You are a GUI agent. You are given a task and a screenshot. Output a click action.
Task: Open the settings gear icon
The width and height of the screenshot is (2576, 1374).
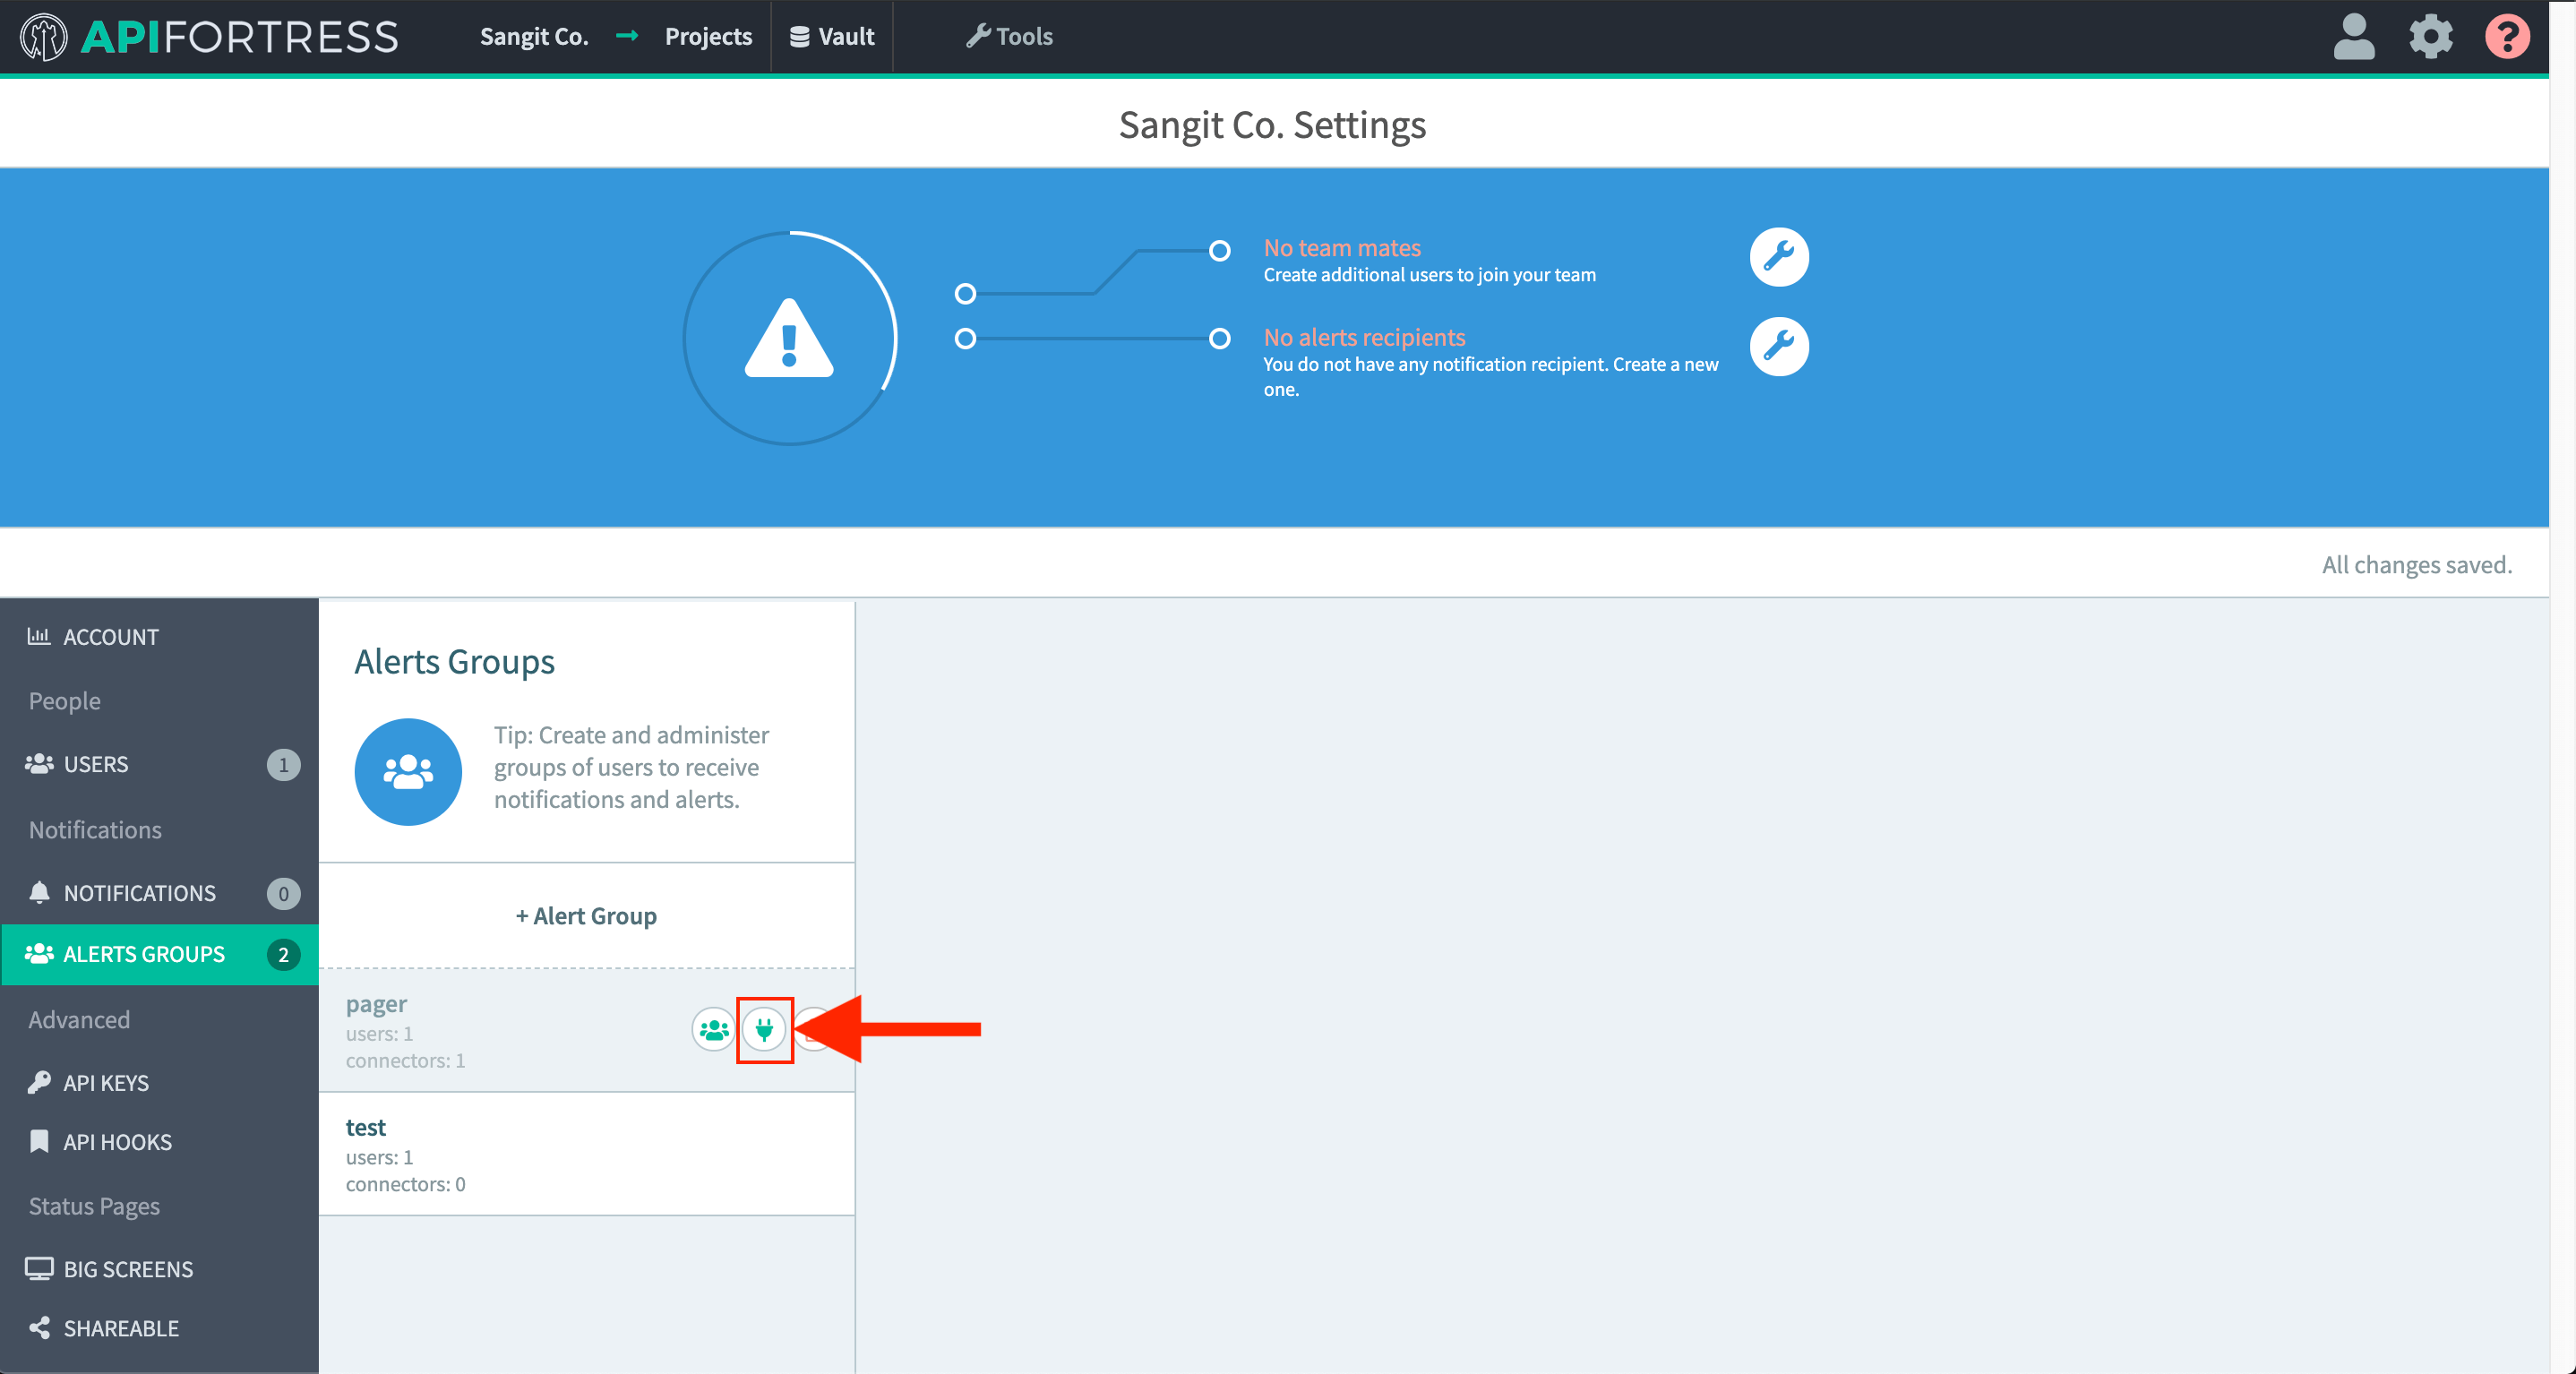pos(2430,37)
